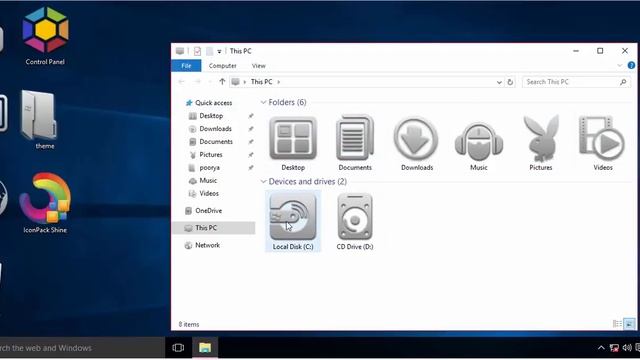Click pin icon beside poorya
Screen dimensions: 640x360
(251, 168)
